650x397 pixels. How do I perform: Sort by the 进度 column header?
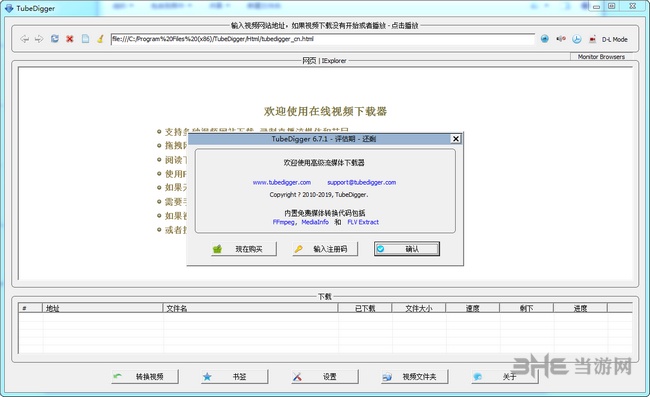coord(580,308)
